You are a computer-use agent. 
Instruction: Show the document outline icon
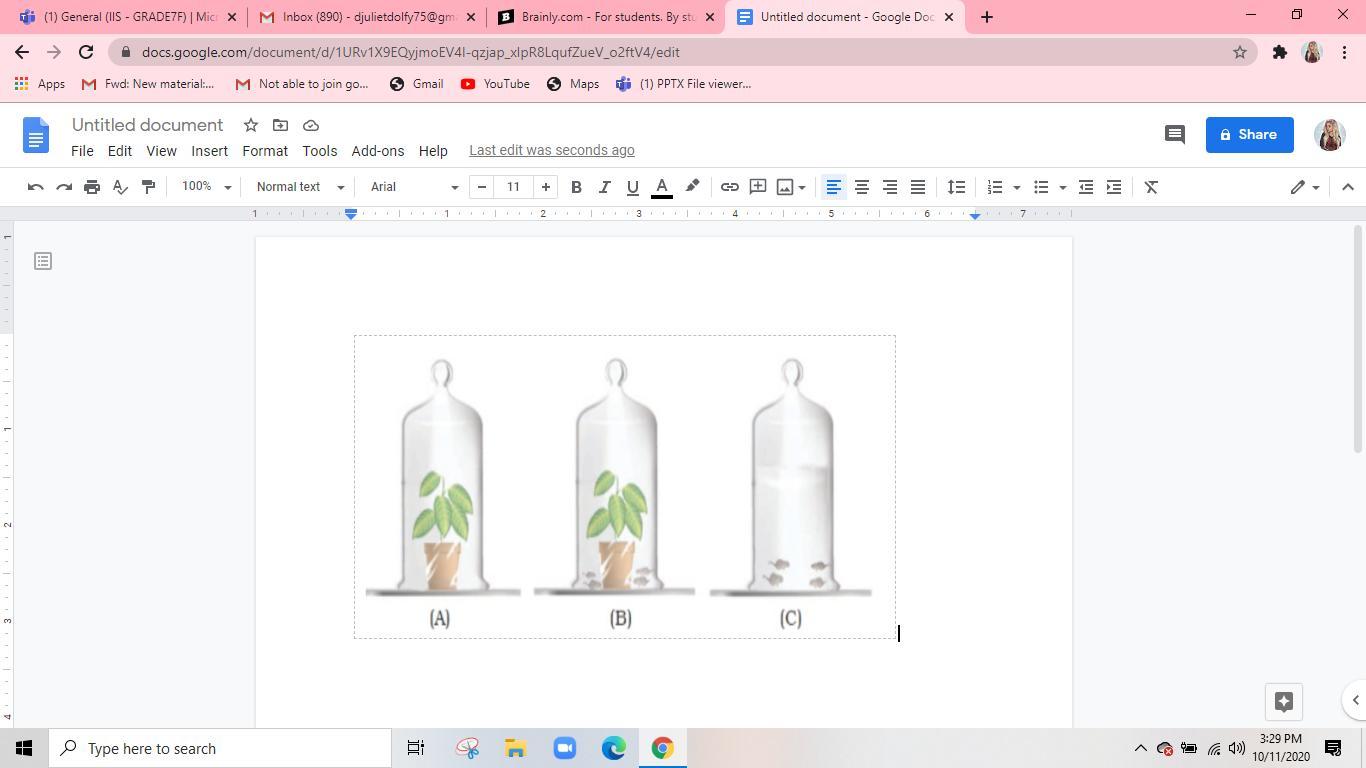point(43,261)
